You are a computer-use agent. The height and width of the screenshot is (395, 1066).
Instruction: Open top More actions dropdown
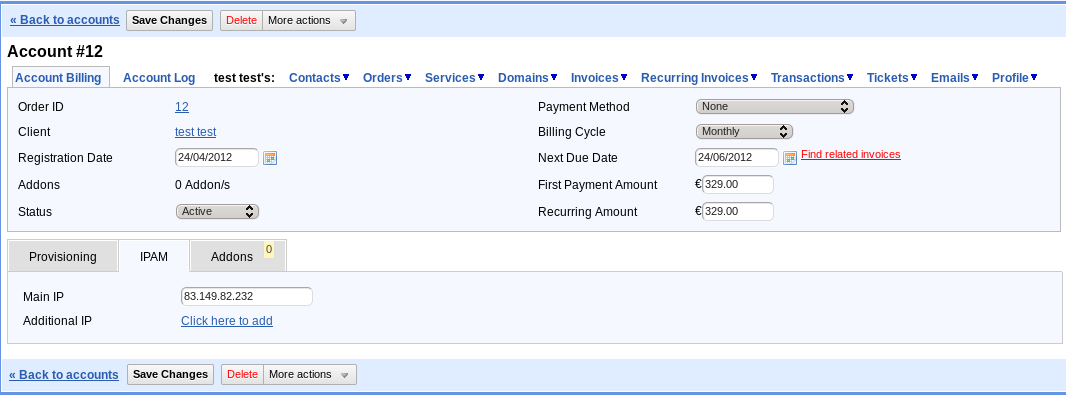(308, 20)
